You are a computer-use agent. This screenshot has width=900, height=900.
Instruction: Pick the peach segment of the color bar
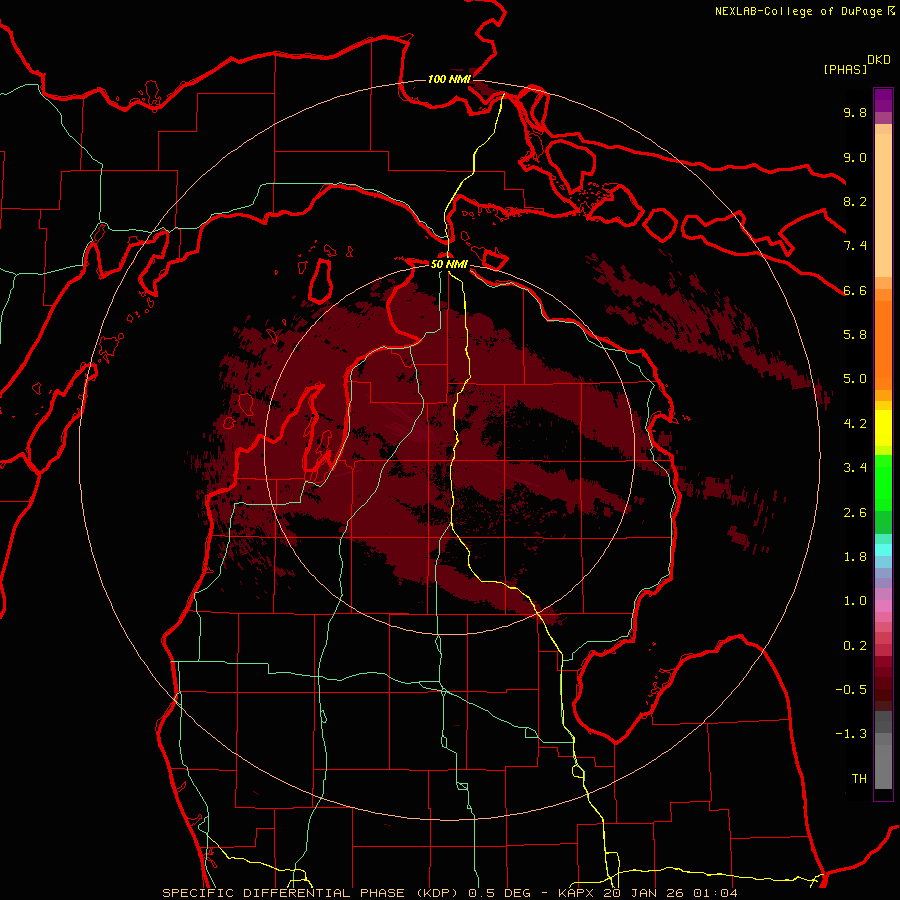click(x=883, y=204)
